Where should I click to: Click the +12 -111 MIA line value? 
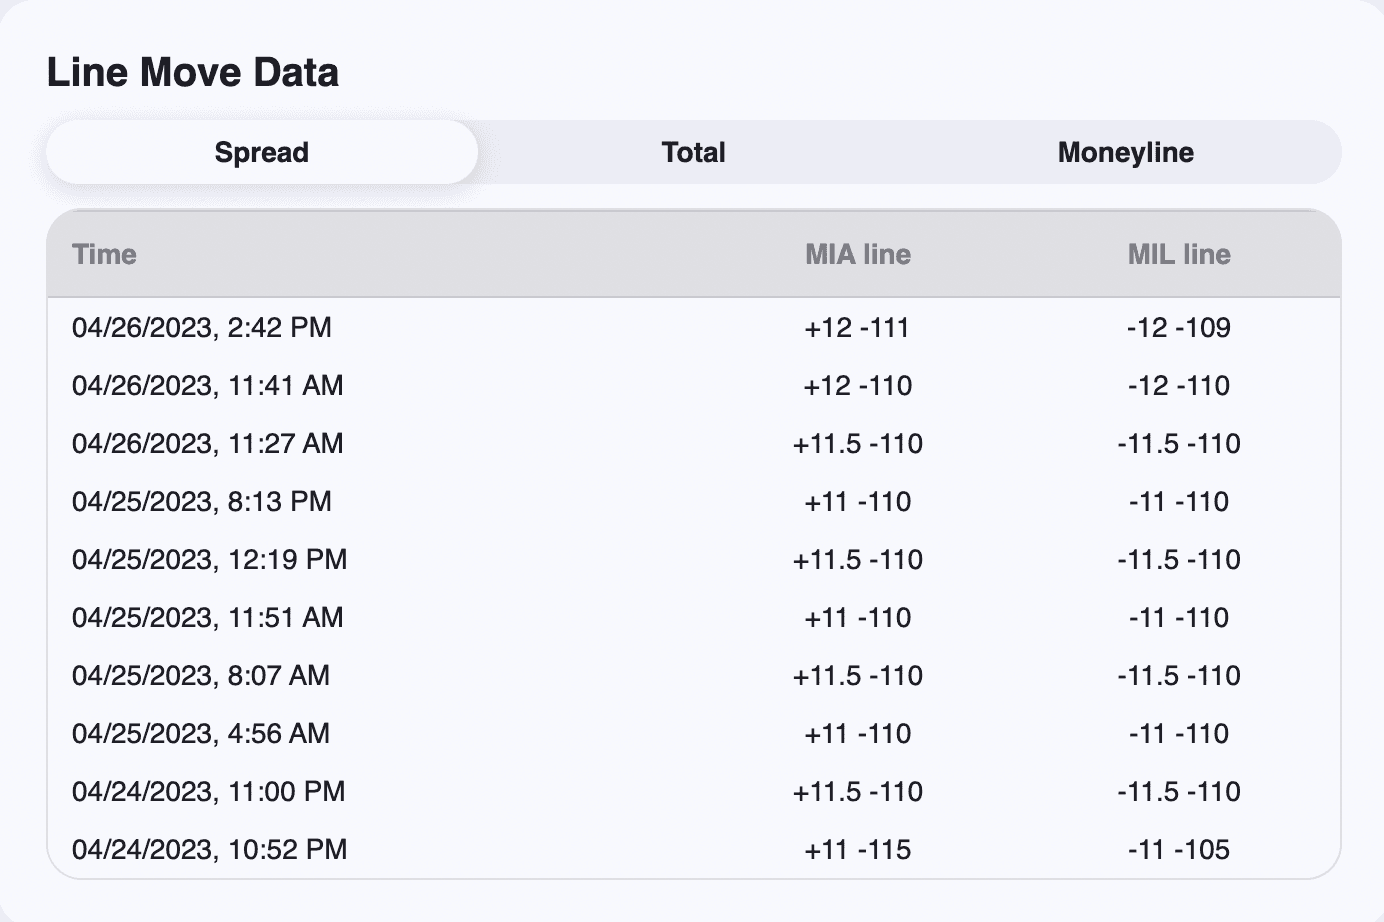tap(857, 328)
